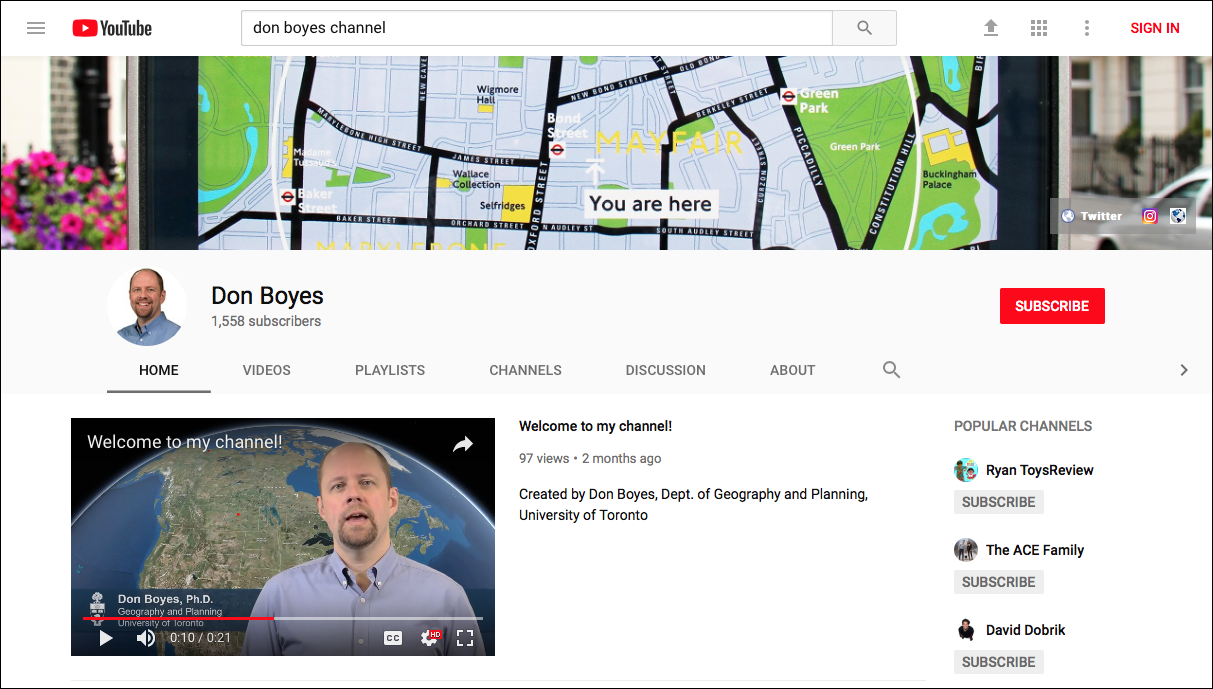
Task: Click in the search input field
Action: pos(537,28)
